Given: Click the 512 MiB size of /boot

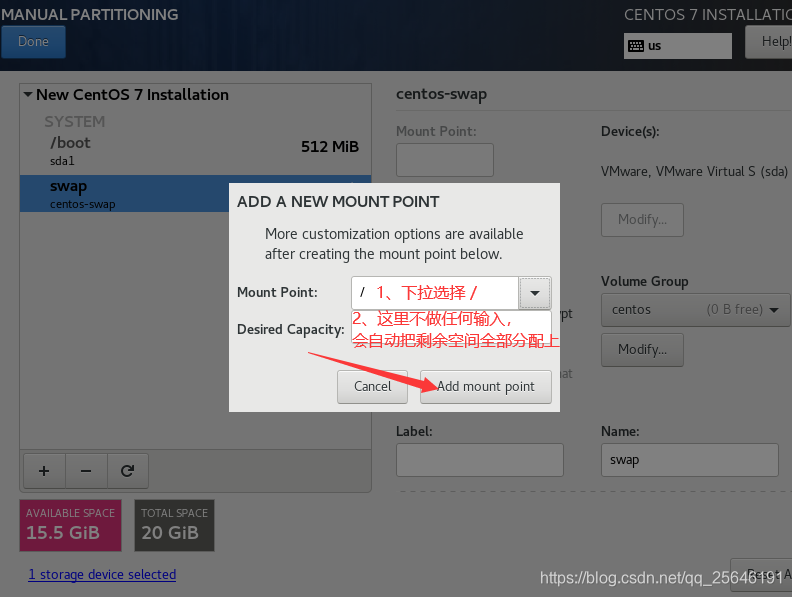Looking at the screenshot, I should [x=330, y=147].
